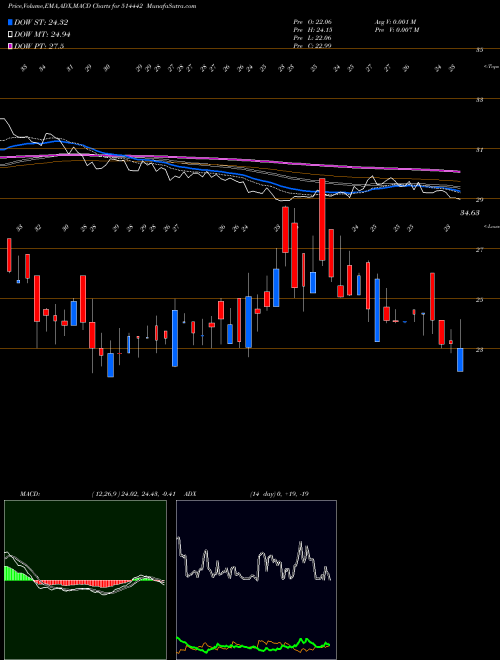Click the 'Pre L: 22.06' low value
Screen dimensions: 500x660
(313, 38)
